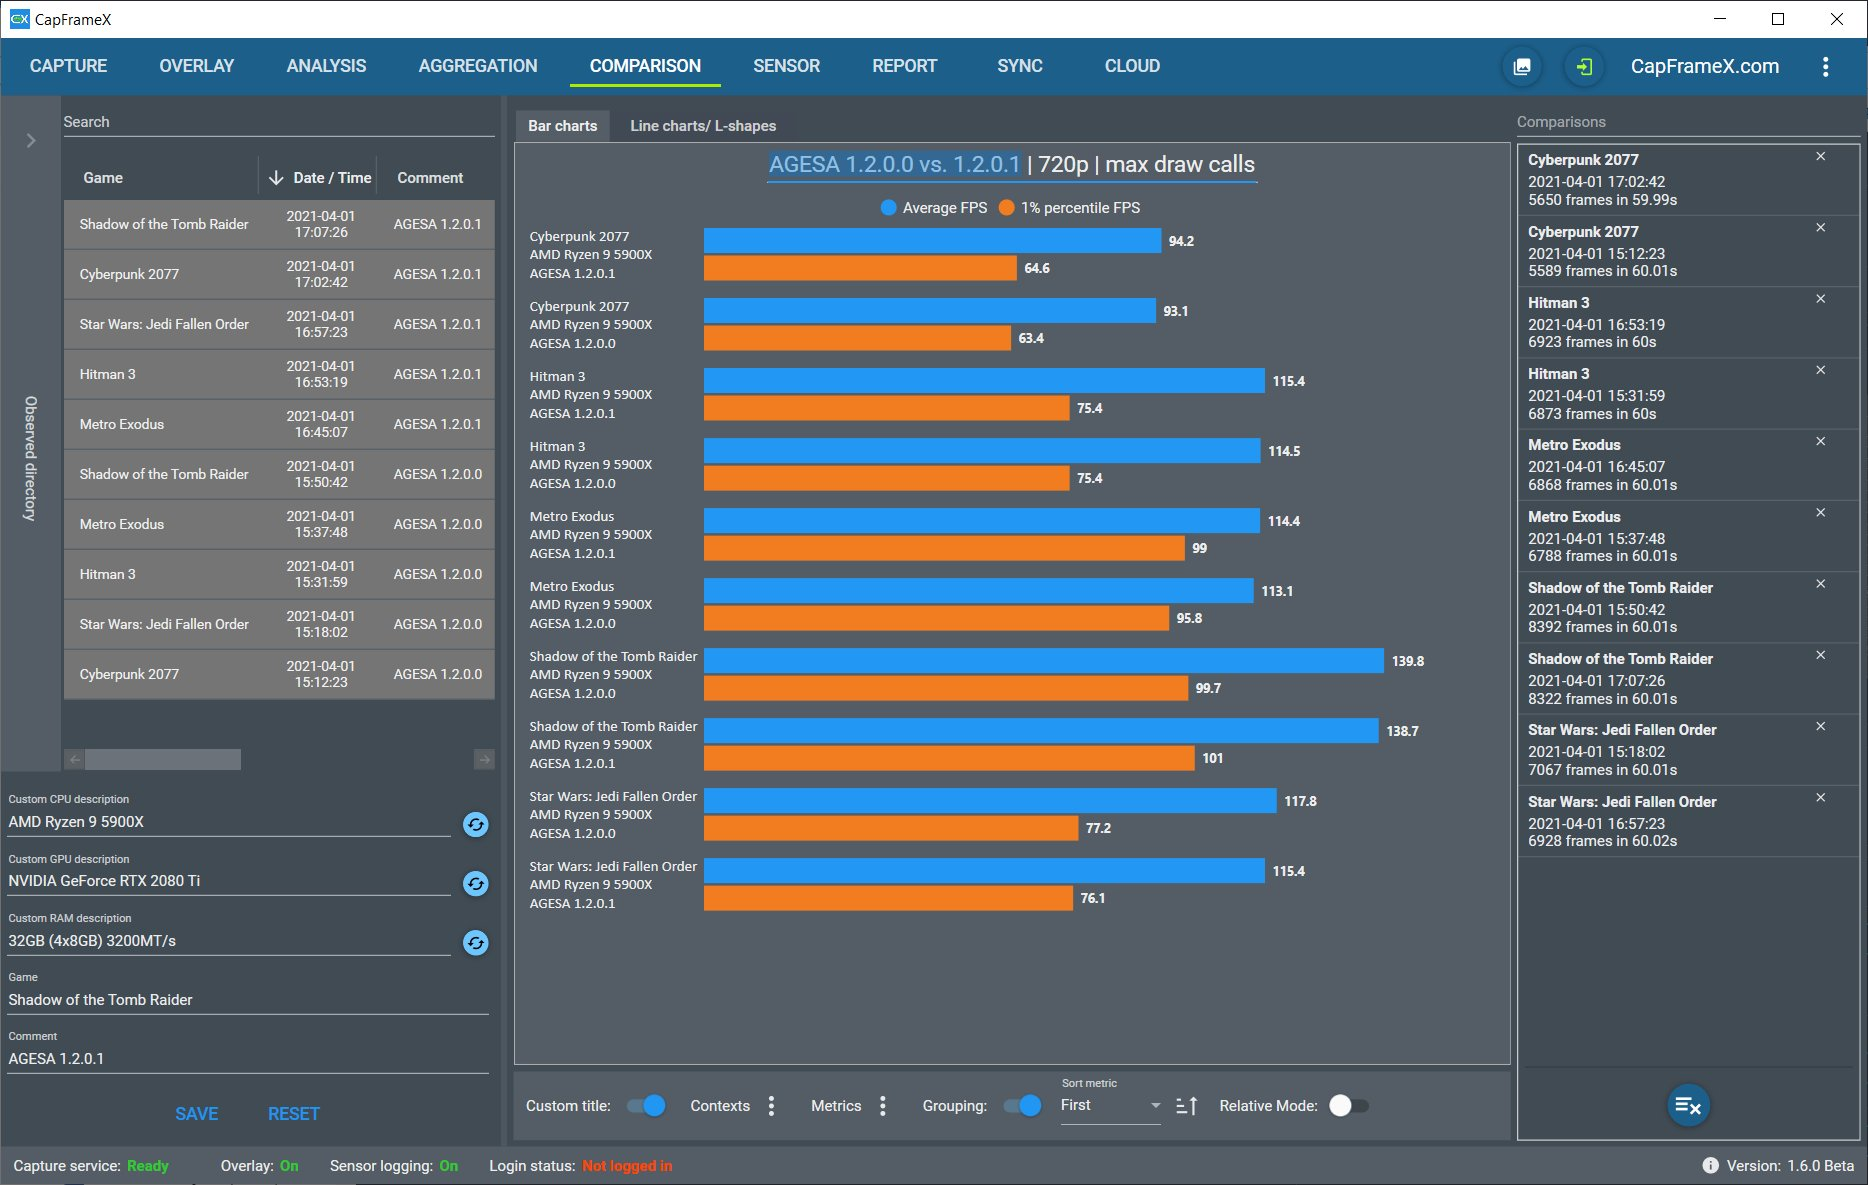Select Star Wars Jedi Fallen Order 15:18:02 record
Viewport: 1868px width, 1185px height.
pos(279,624)
